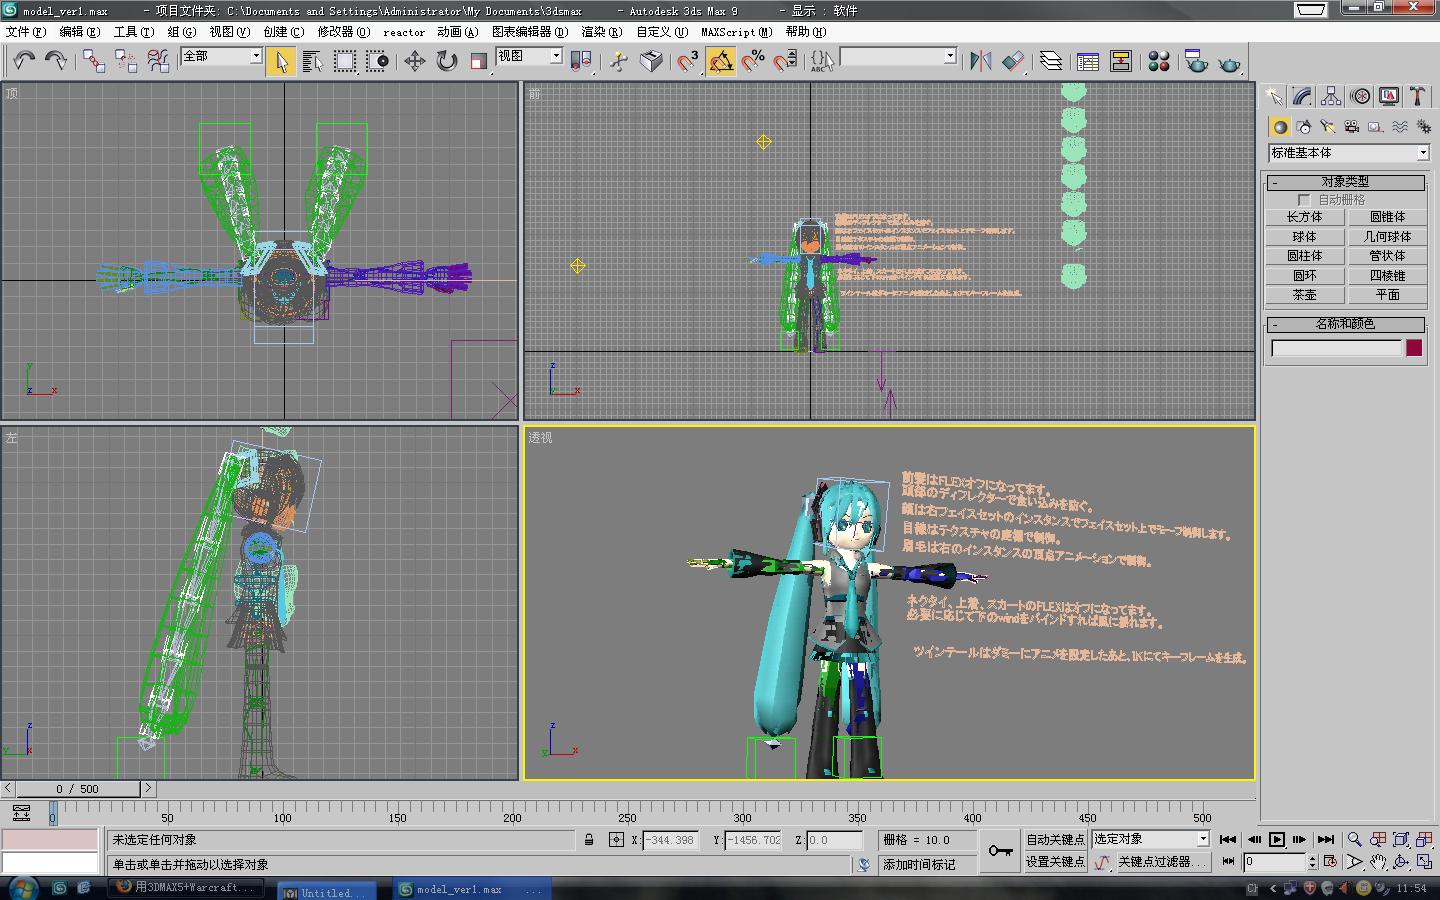Viewport: 1440px width, 900px height.
Task: Toggle Percent Snap magnet icon
Action: pos(753,61)
